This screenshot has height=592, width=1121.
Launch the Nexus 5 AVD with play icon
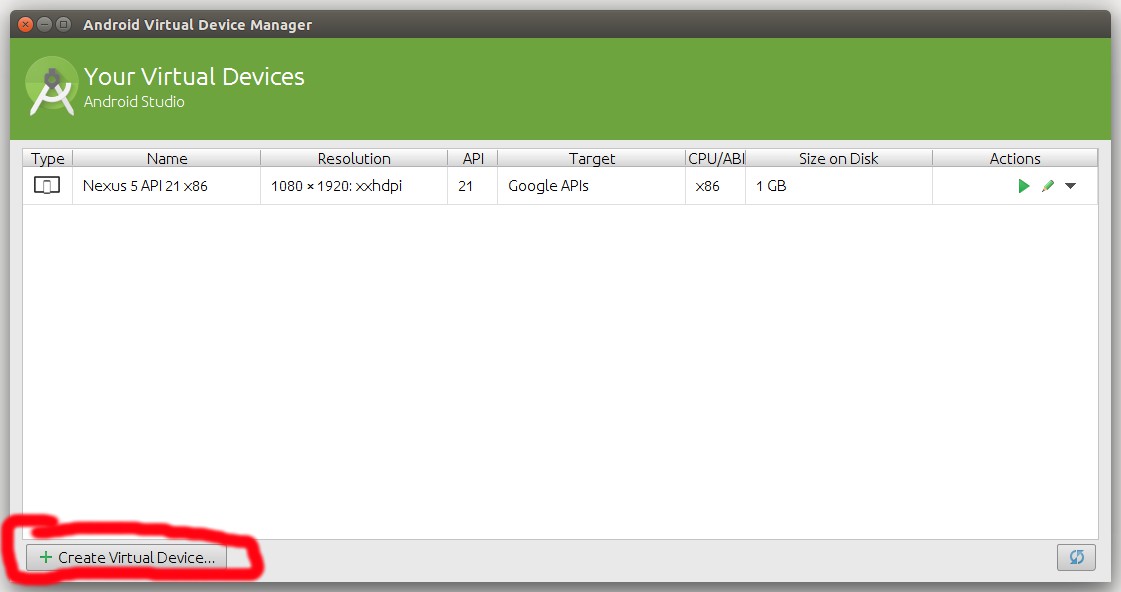point(1023,186)
